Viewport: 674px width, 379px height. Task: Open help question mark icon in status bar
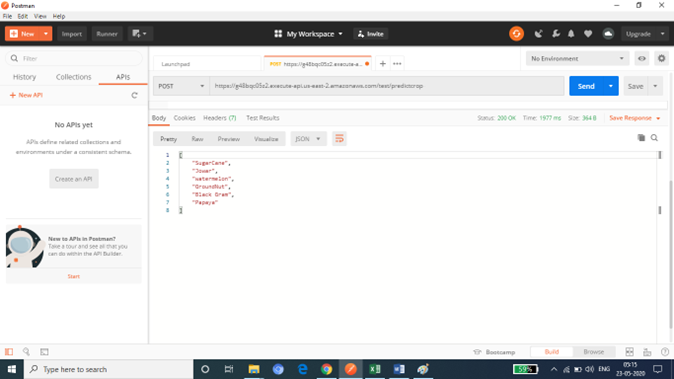(665, 352)
